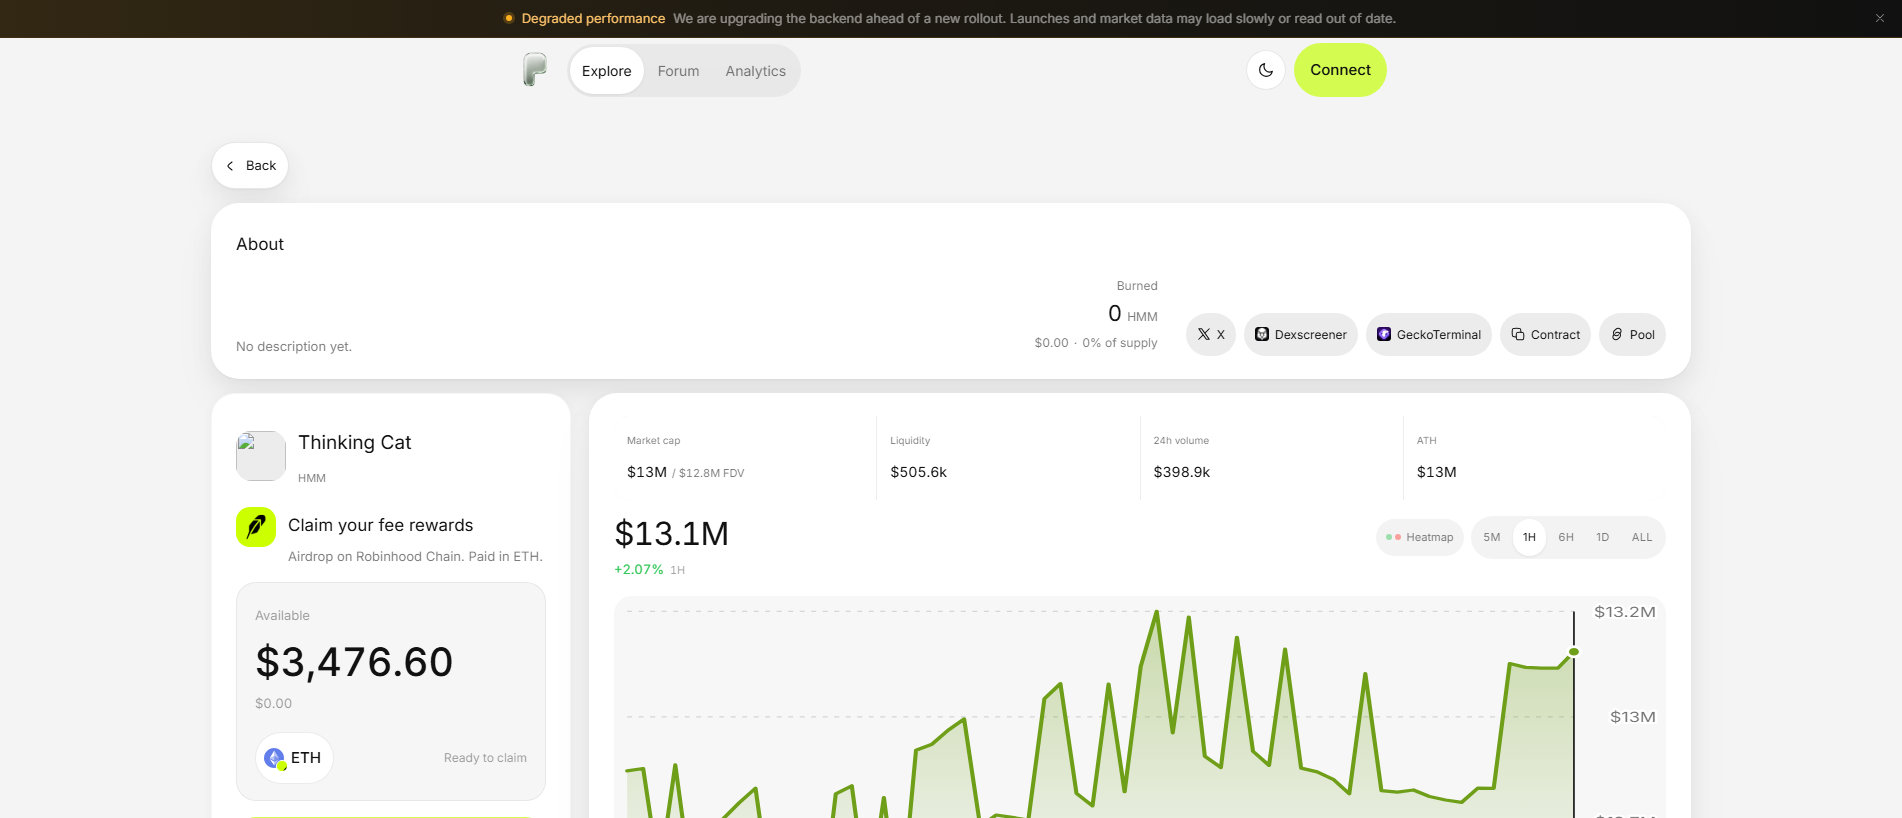
Task: Select the ALL chart timeframe
Action: (x=1642, y=537)
